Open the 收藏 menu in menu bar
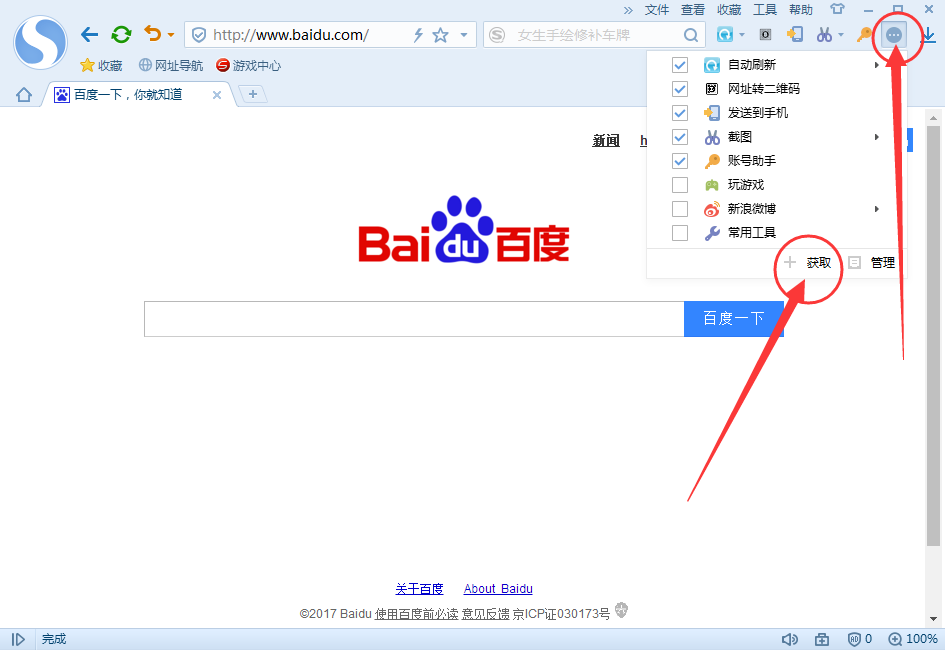 click(729, 10)
